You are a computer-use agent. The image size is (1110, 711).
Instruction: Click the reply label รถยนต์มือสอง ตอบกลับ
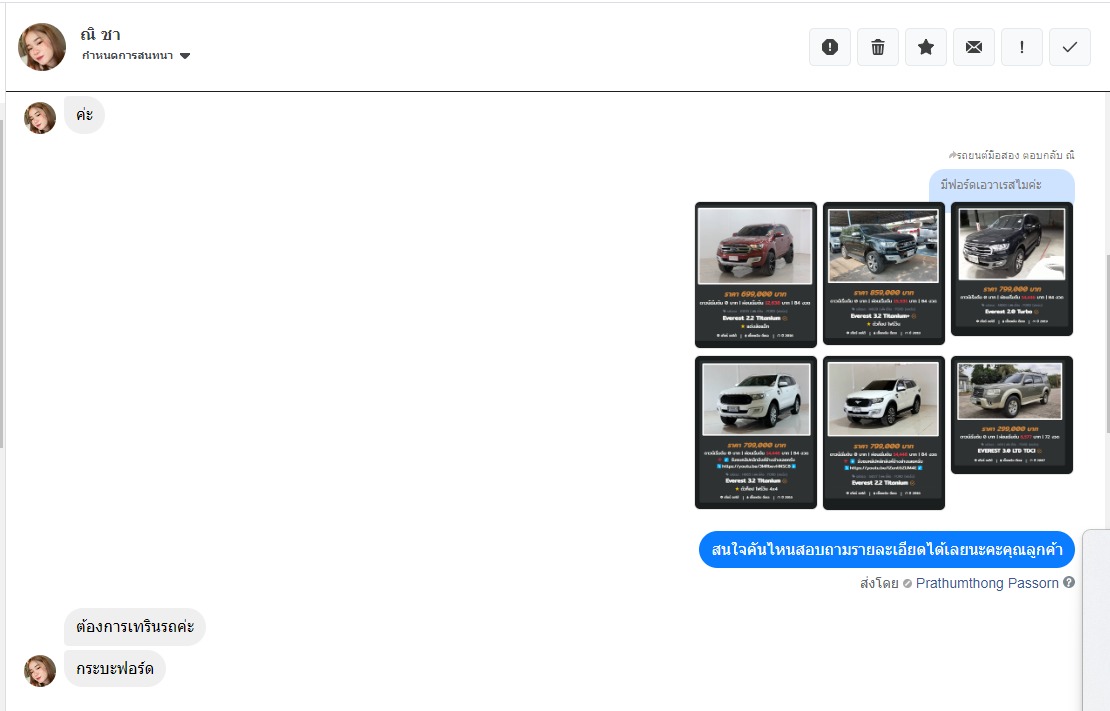[1011, 155]
